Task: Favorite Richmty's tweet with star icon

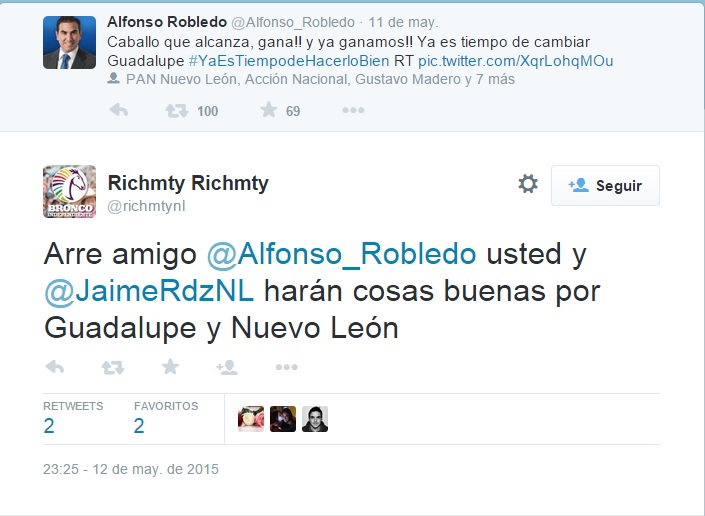Action: pyautogui.click(x=170, y=367)
